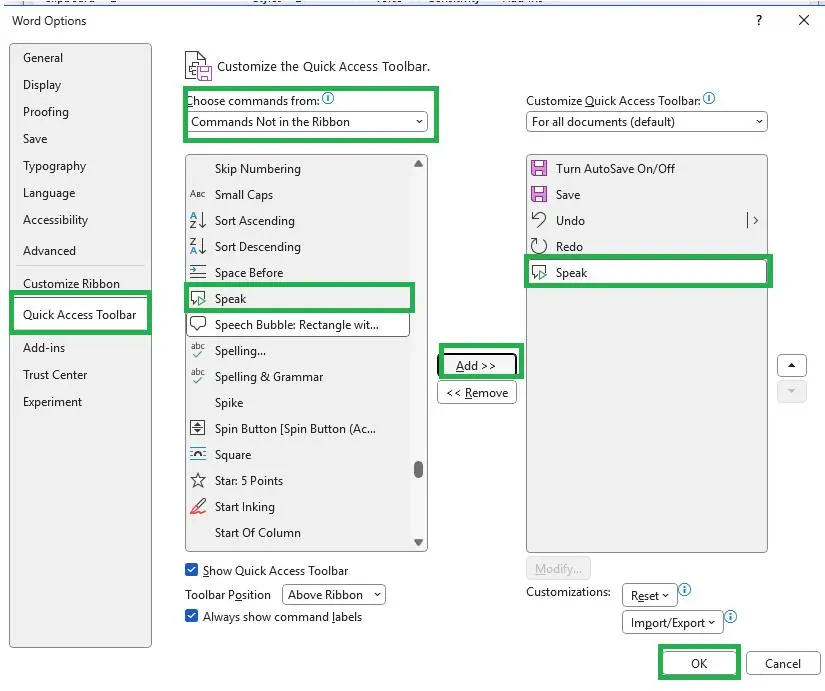The width and height of the screenshot is (825, 691).
Task: Click the Square text wrap icon
Action: (197, 454)
